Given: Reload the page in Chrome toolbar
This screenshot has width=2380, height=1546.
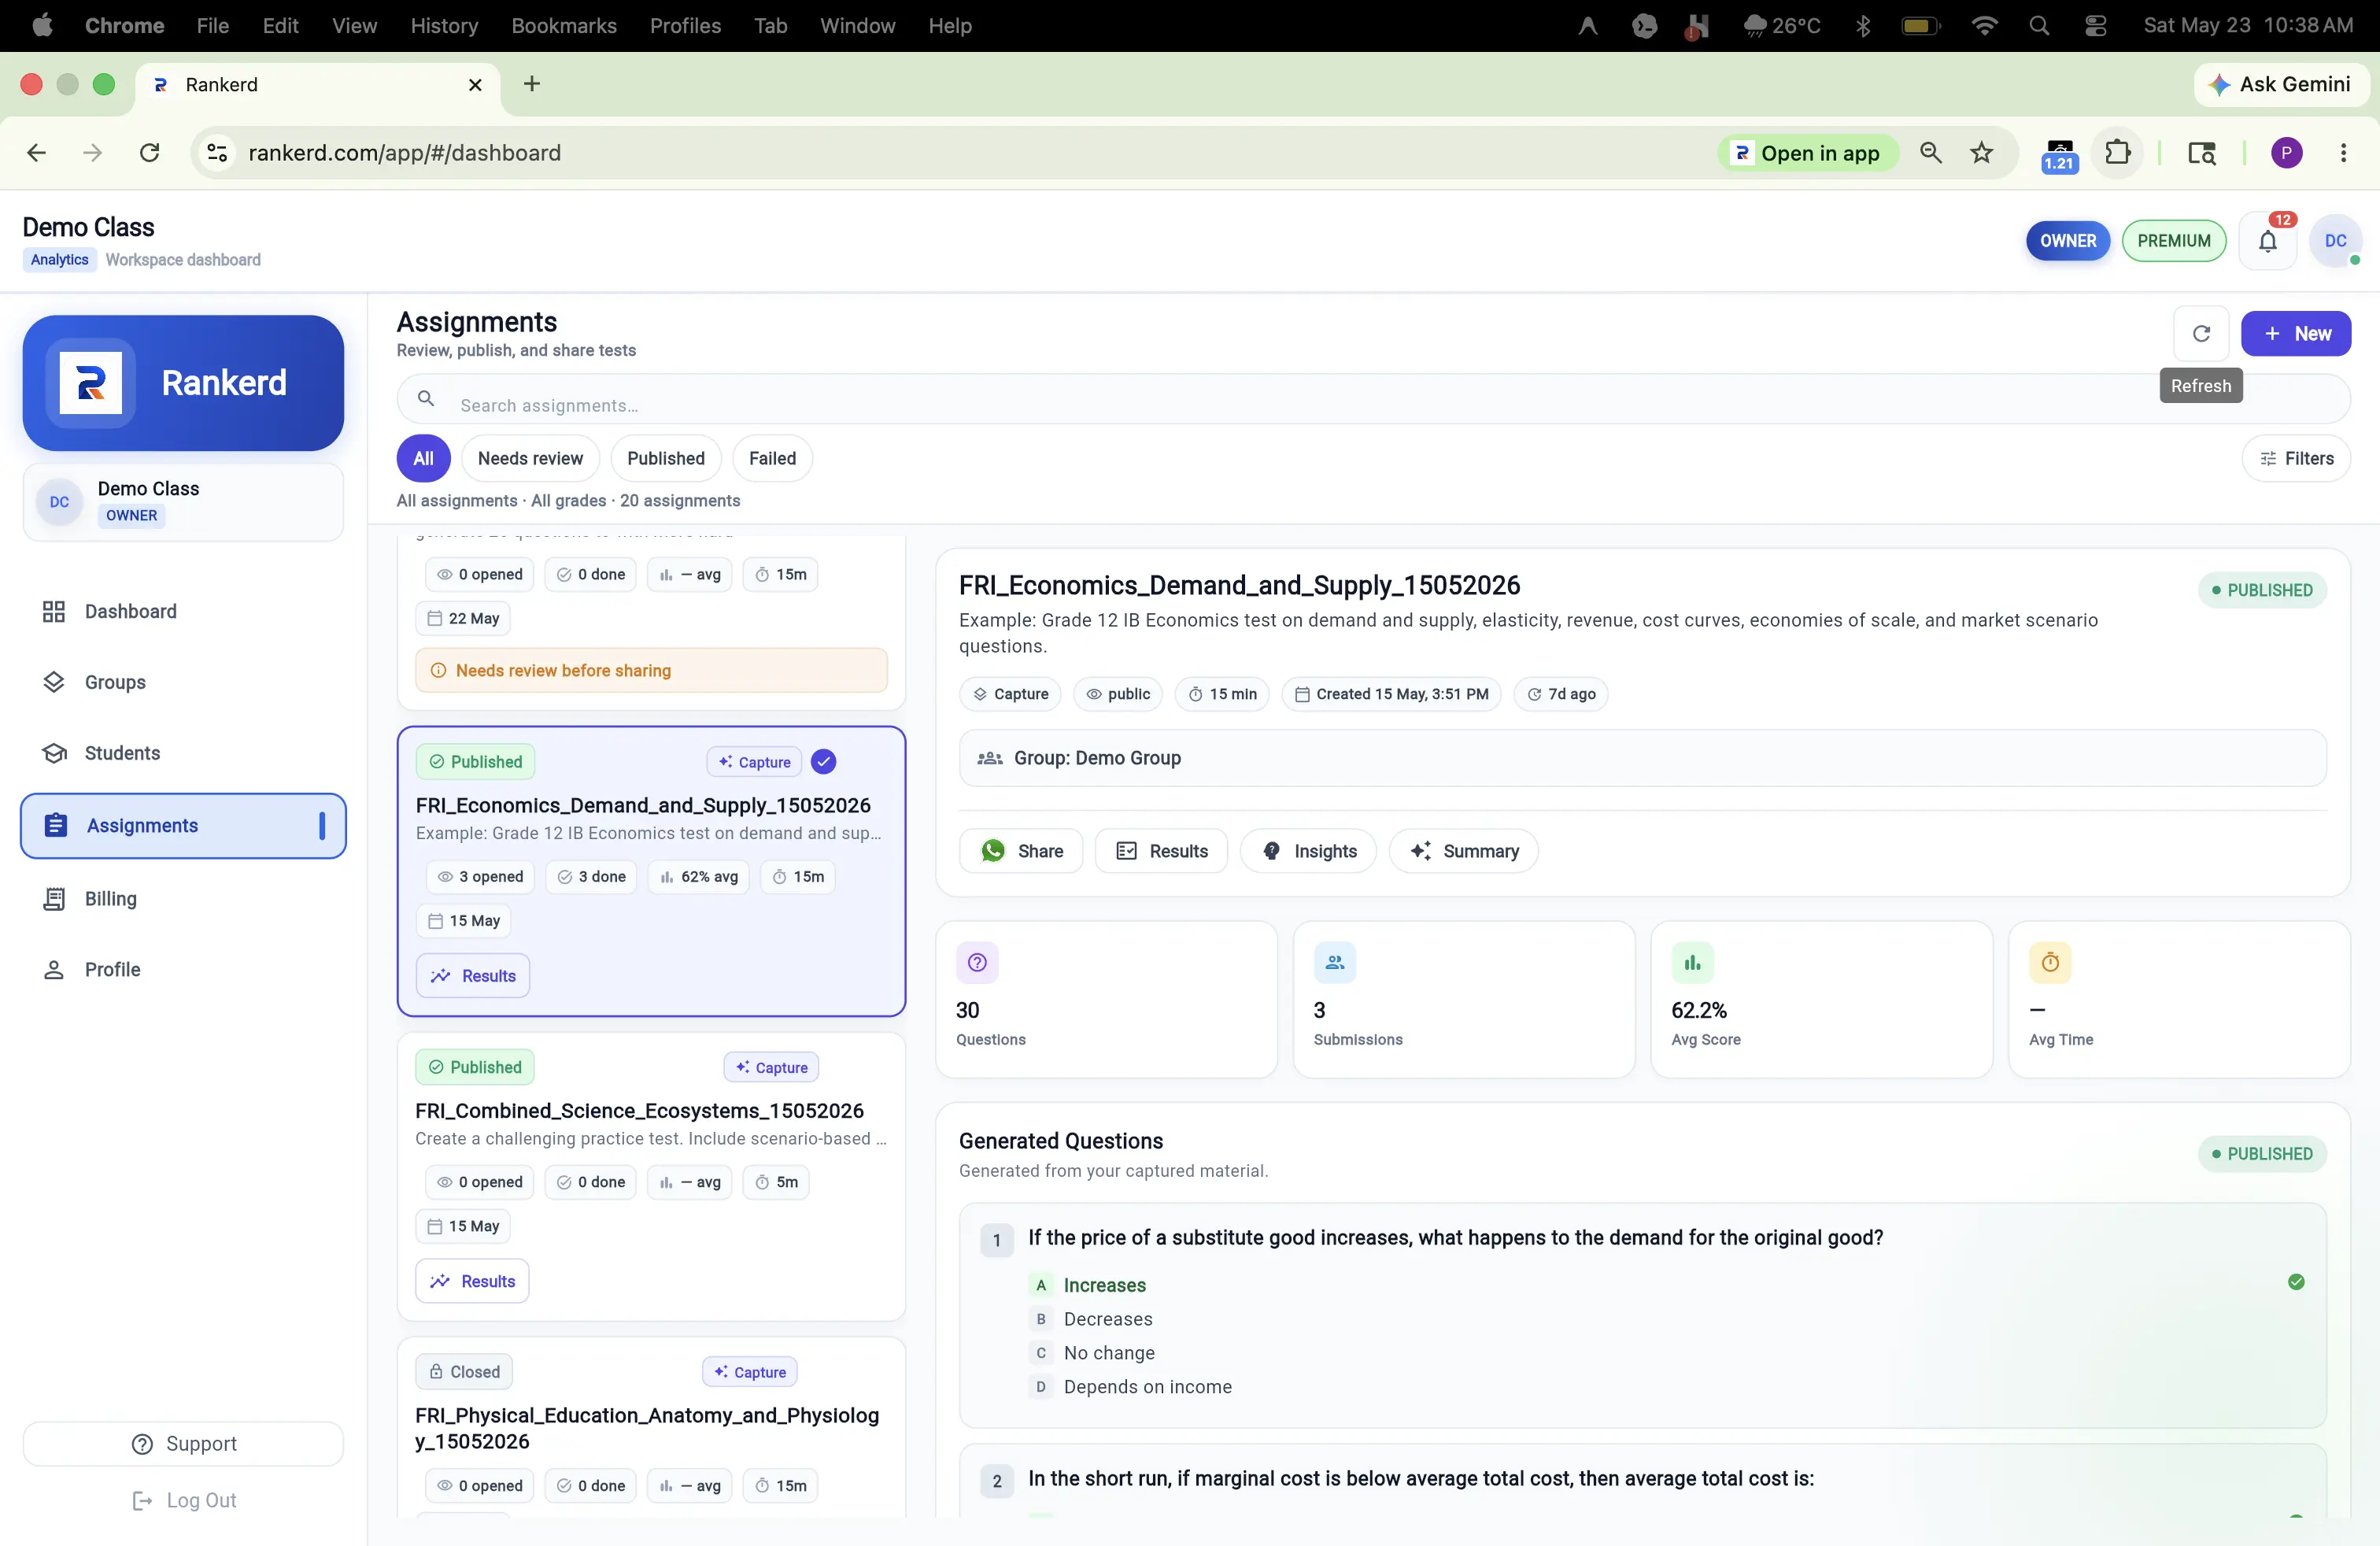Looking at the screenshot, I should pos(149,153).
